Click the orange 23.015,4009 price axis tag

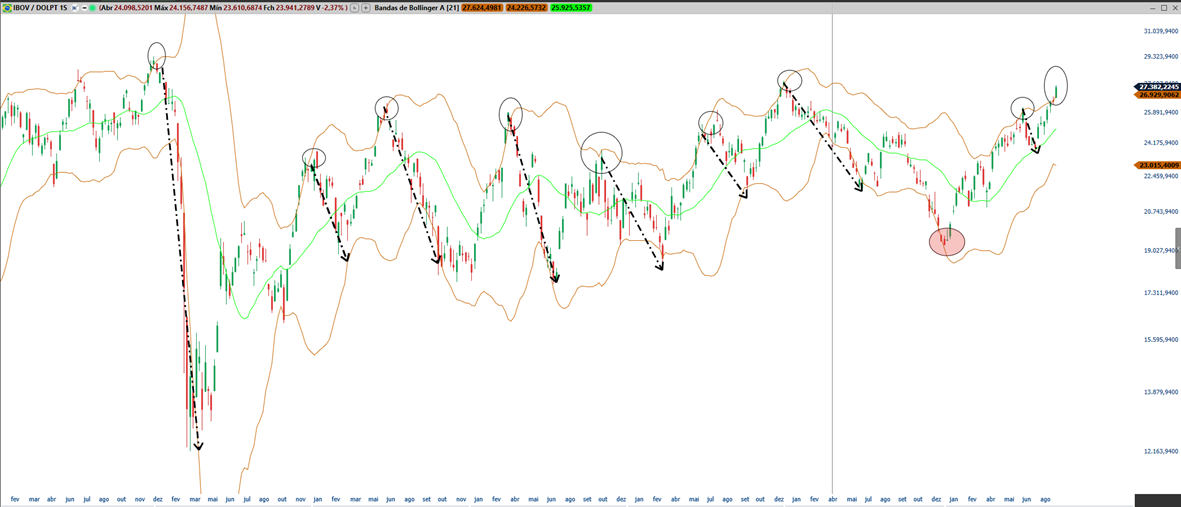pyautogui.click(x=1158, y=165)
